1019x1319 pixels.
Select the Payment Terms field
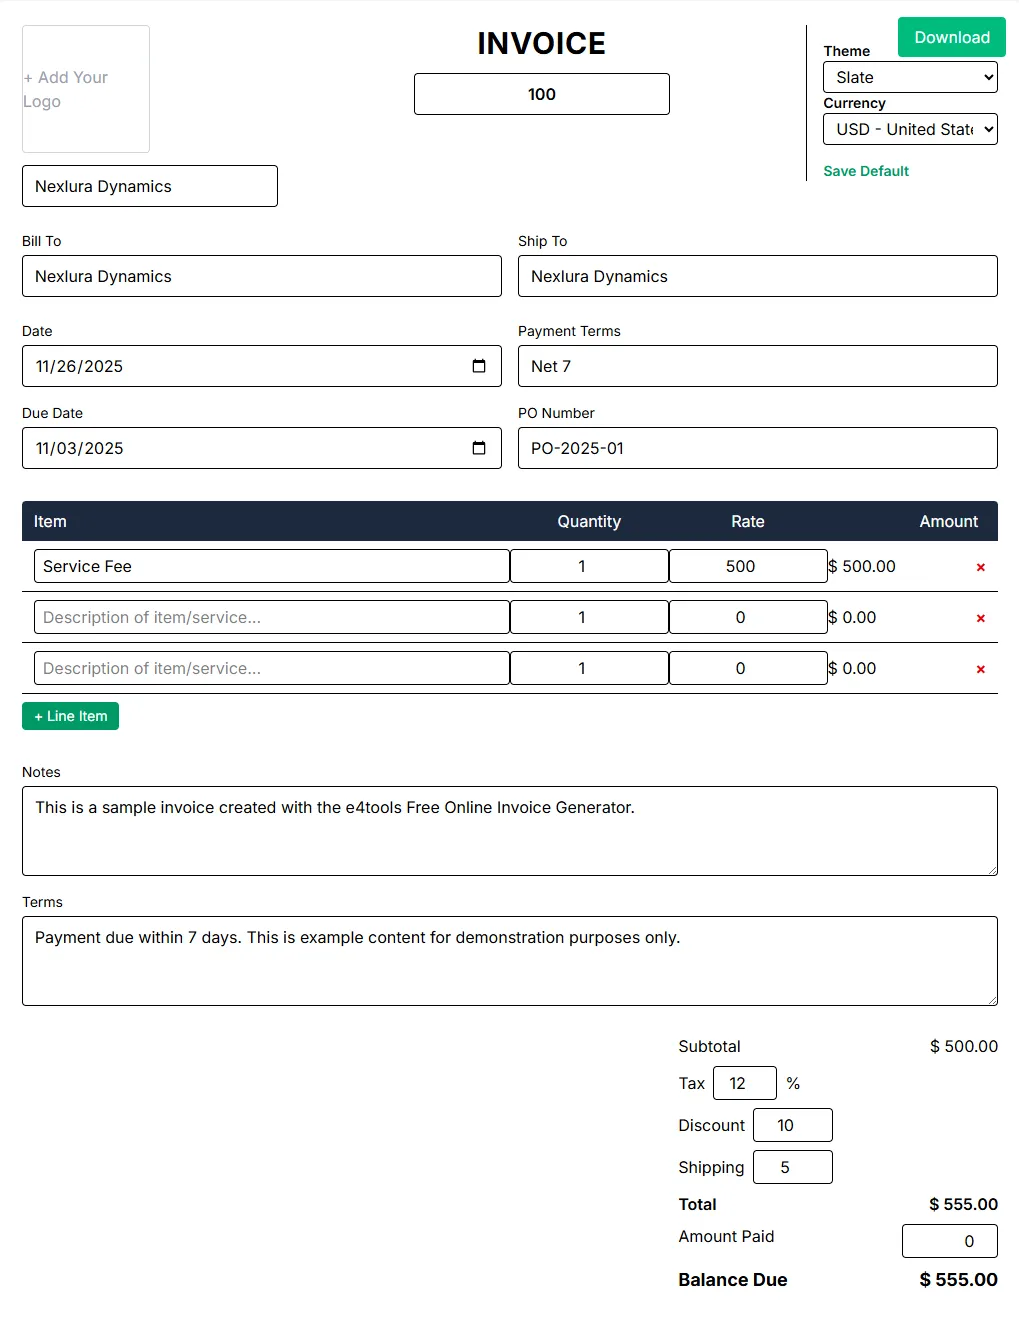[x=757, y=366]
